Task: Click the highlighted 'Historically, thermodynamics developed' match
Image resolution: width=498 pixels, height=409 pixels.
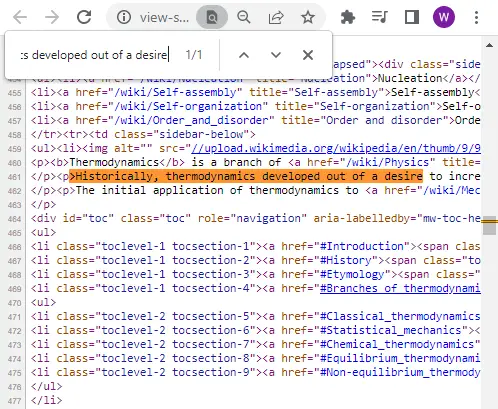Action: coord(246,176)
